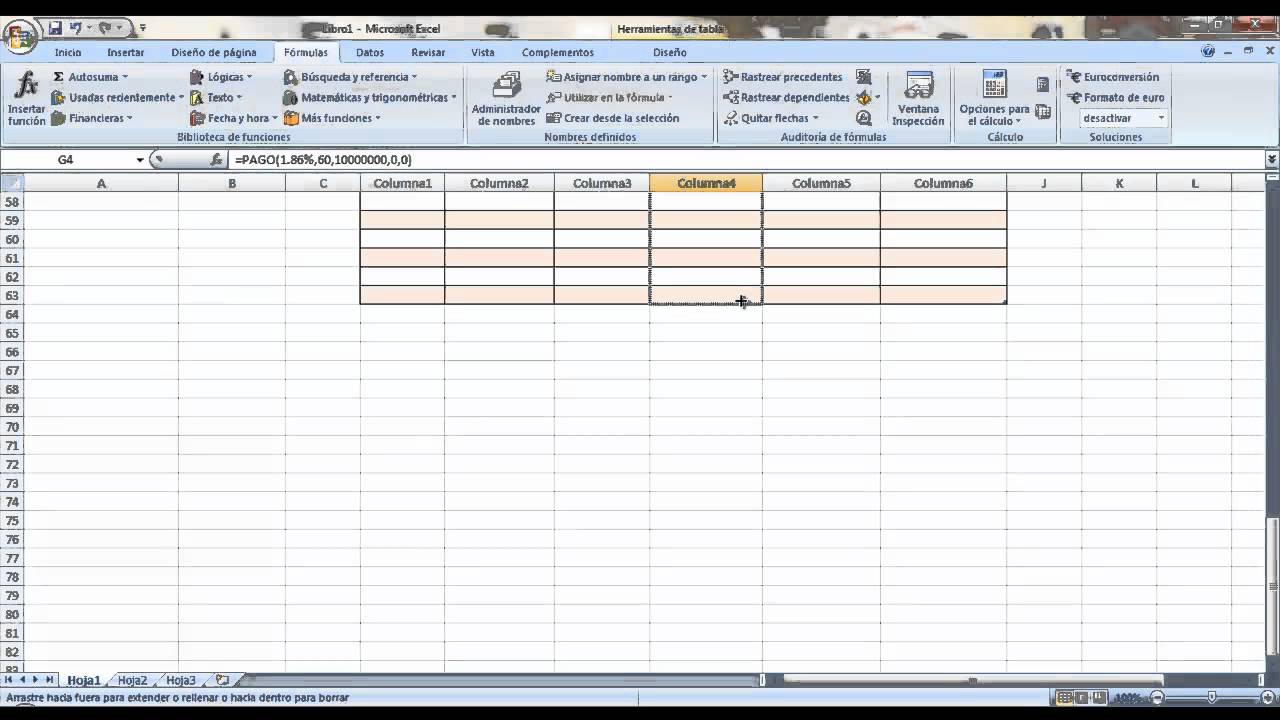Undo the last action
Image resolution: width=1280 pixels, height=720 pixels.
click(x=75, y=28)
